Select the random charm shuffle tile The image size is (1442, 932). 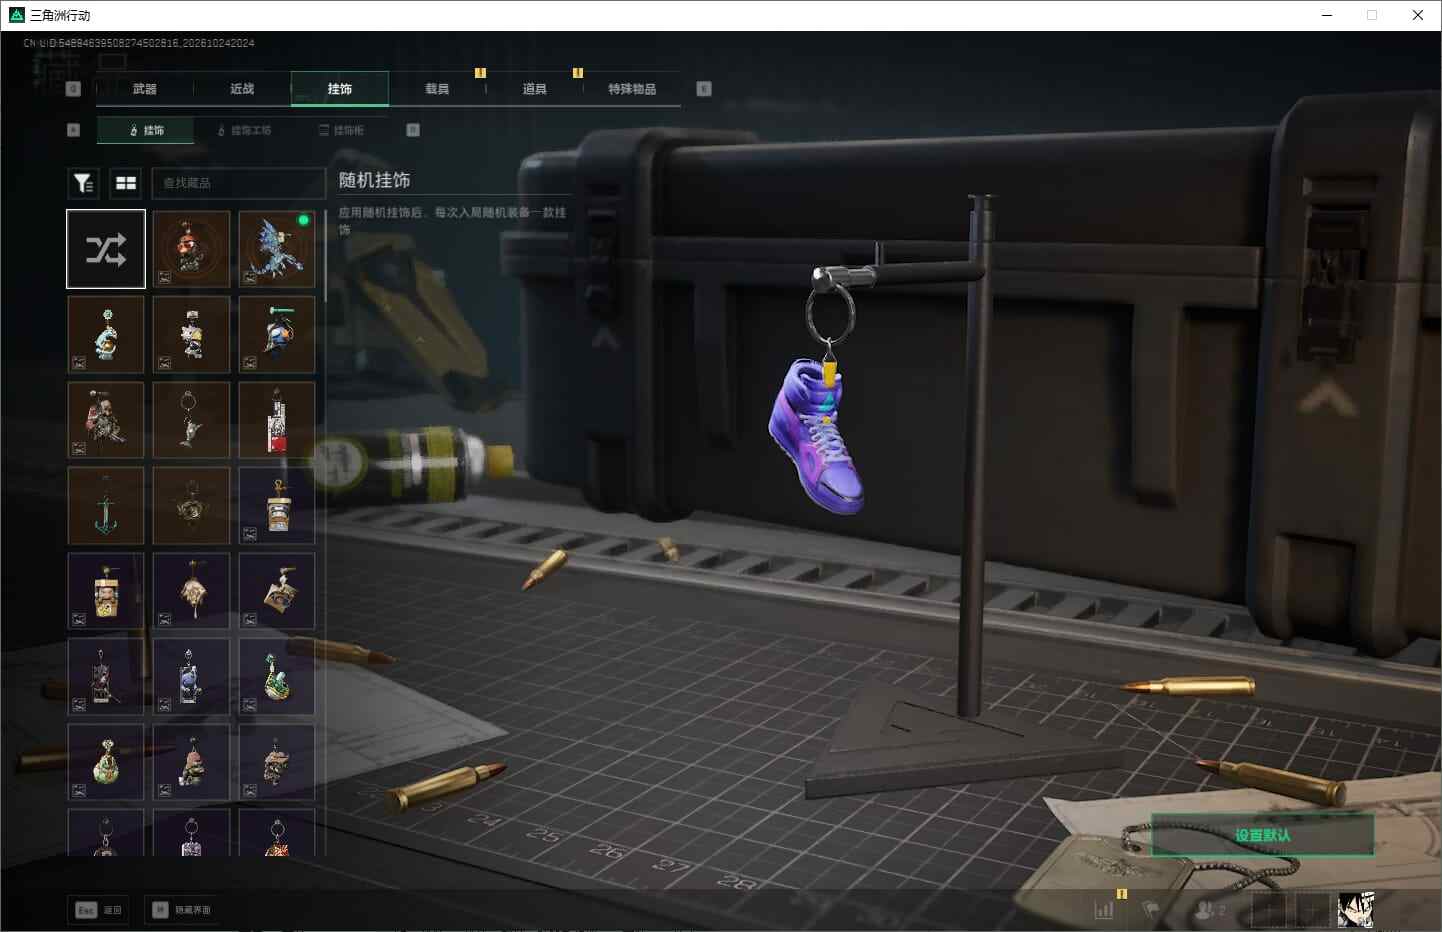pos(106,249)
